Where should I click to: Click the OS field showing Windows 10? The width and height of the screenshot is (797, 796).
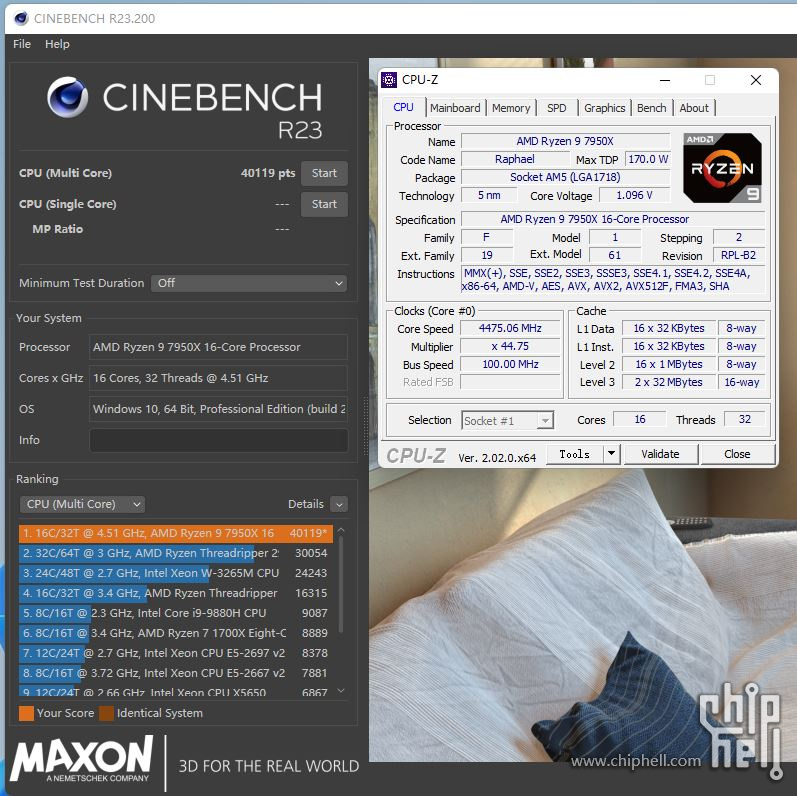pos(219,409)
